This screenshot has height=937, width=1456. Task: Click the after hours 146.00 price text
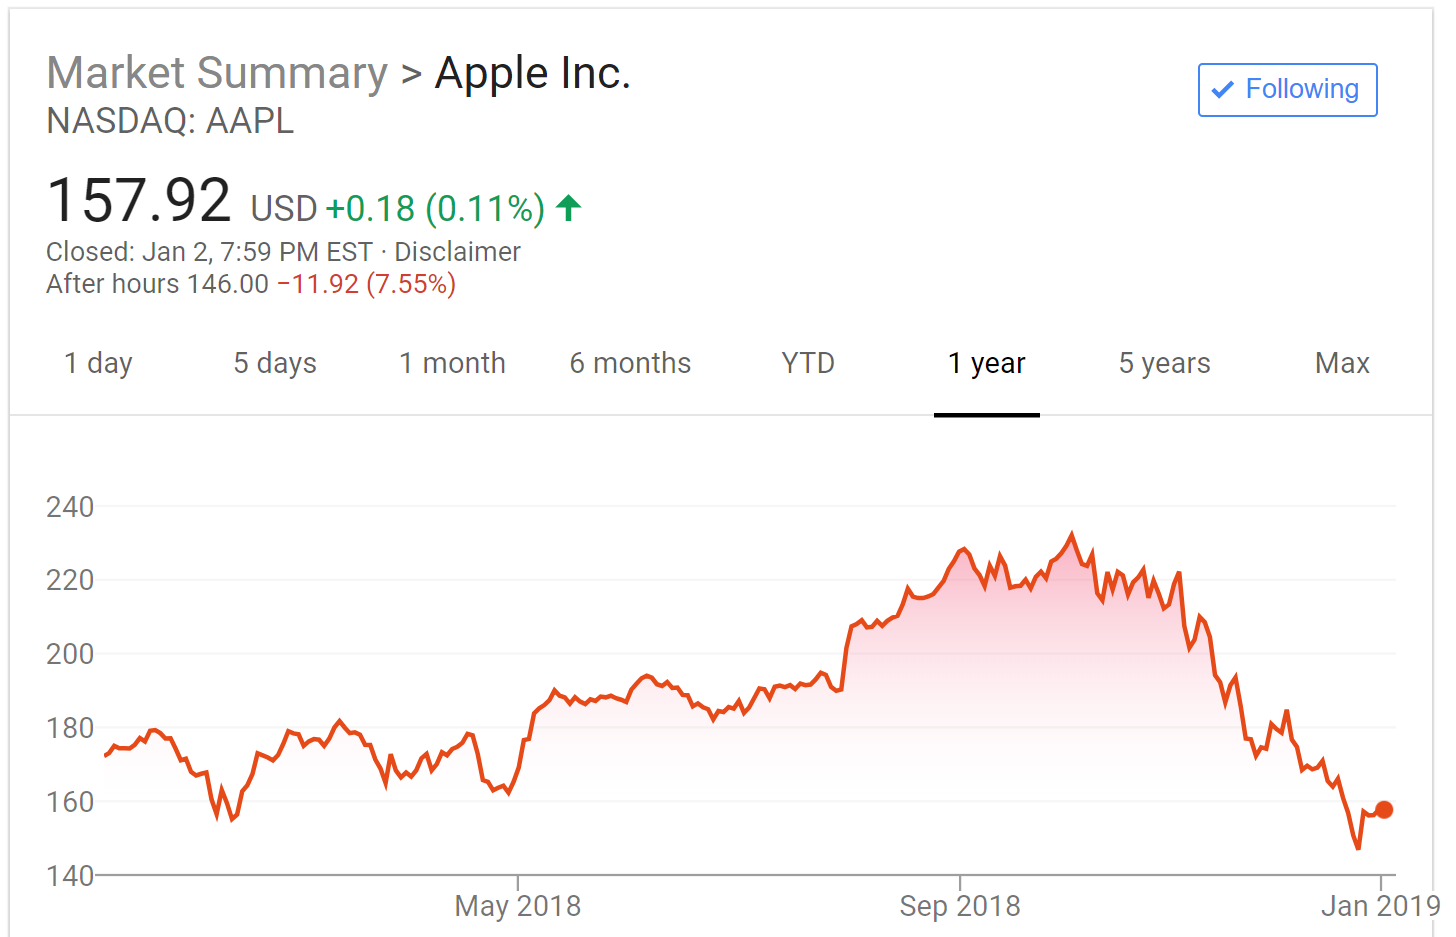click(227, 284)
